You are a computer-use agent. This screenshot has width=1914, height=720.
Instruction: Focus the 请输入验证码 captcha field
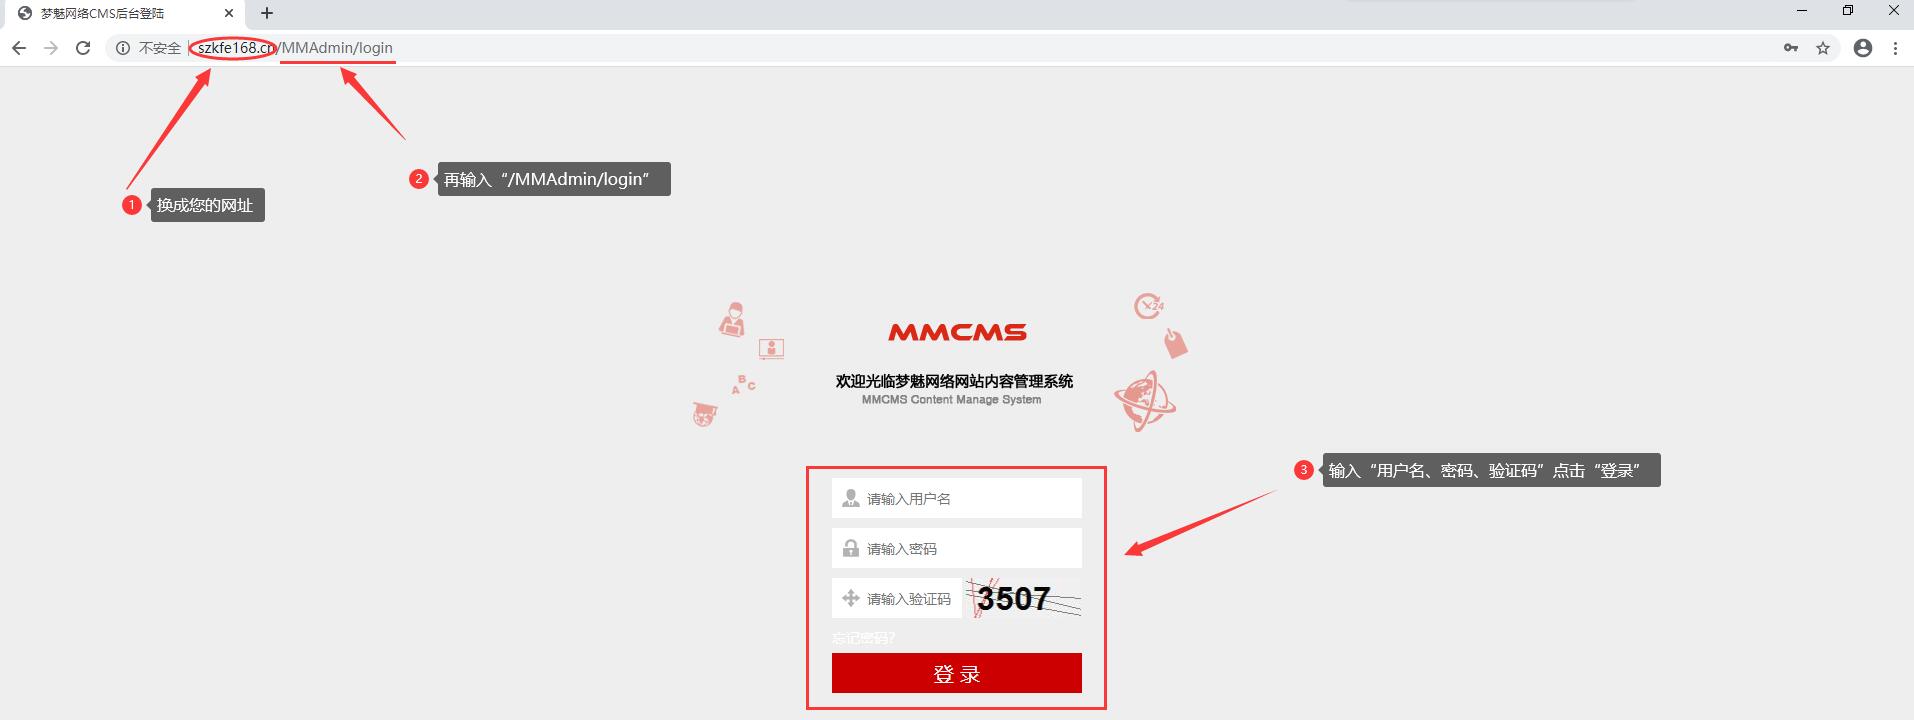pos(897,598)
